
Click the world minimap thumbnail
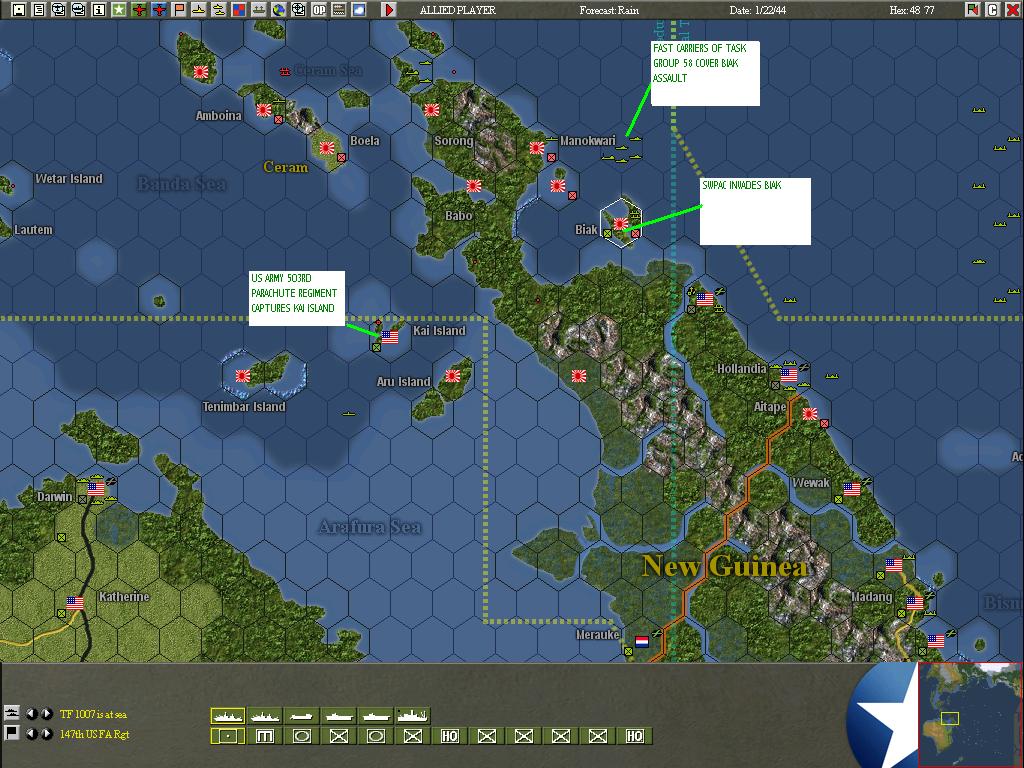point(970,714)
